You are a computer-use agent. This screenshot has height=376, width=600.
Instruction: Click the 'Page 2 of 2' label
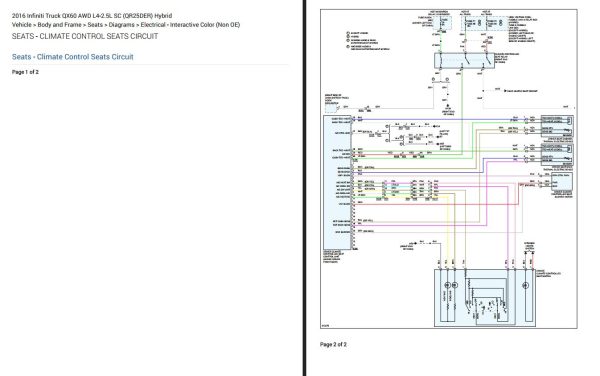coord(333,344)
